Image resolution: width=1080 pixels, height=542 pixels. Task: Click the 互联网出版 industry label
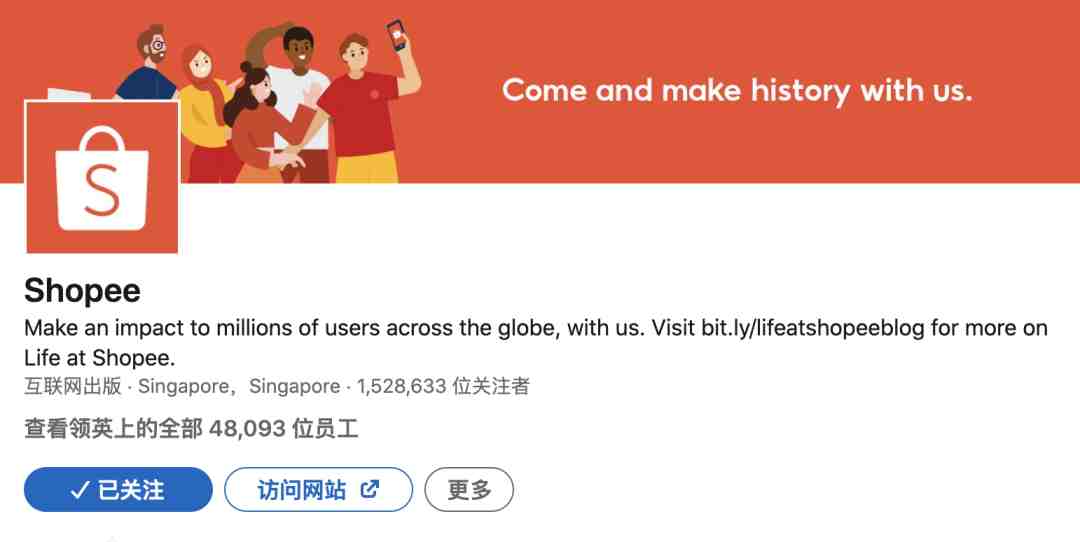[x=73, y=386]
